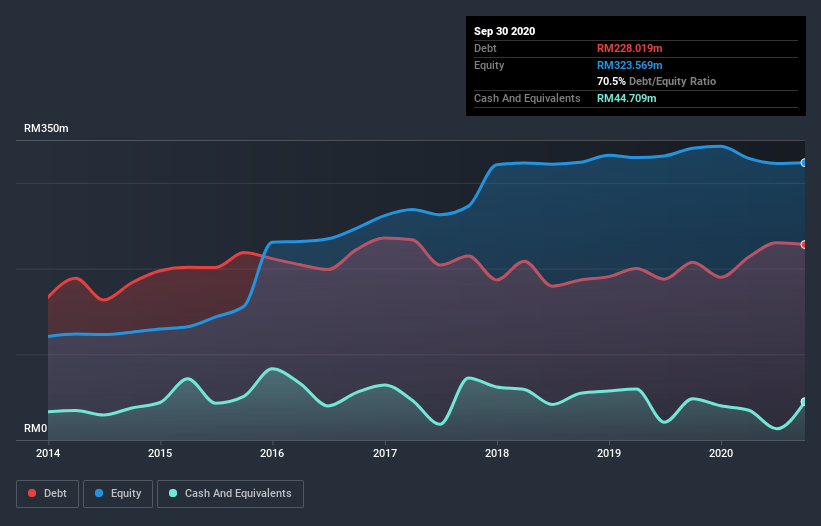Click the 70.5% Debt/Equity Ratio text

(656, 81)
